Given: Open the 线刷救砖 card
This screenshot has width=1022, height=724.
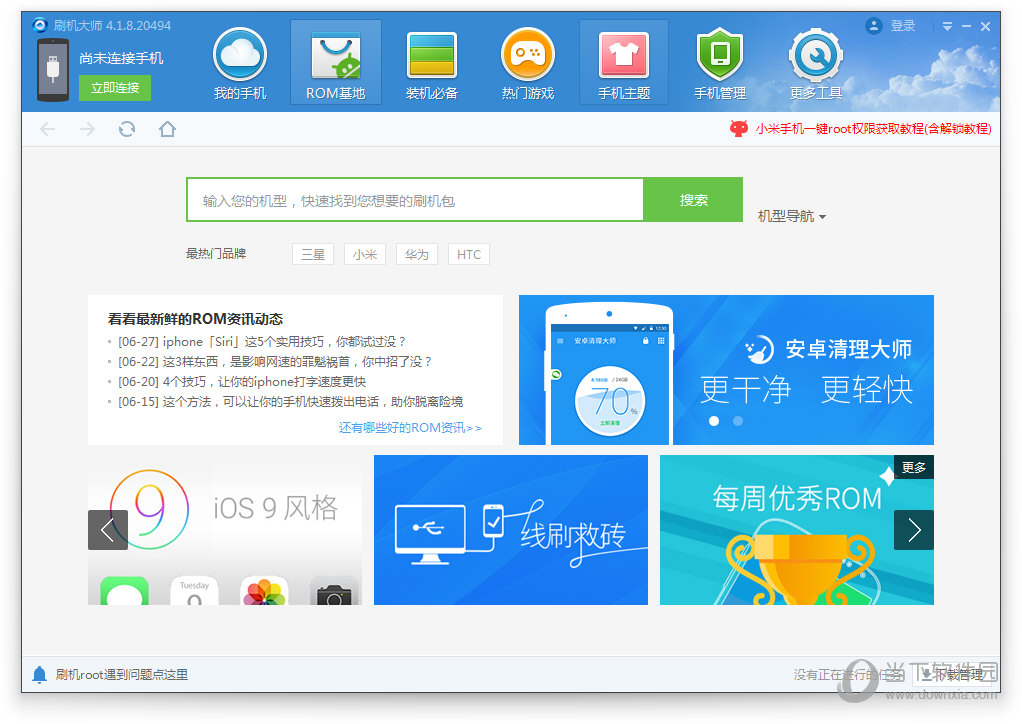Looking at the screenshot, I should [511, 530].
